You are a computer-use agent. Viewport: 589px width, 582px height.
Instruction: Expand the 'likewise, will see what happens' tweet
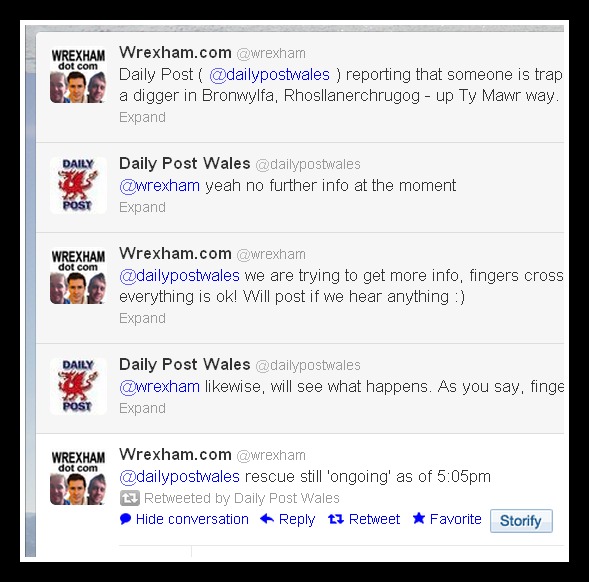142,408
